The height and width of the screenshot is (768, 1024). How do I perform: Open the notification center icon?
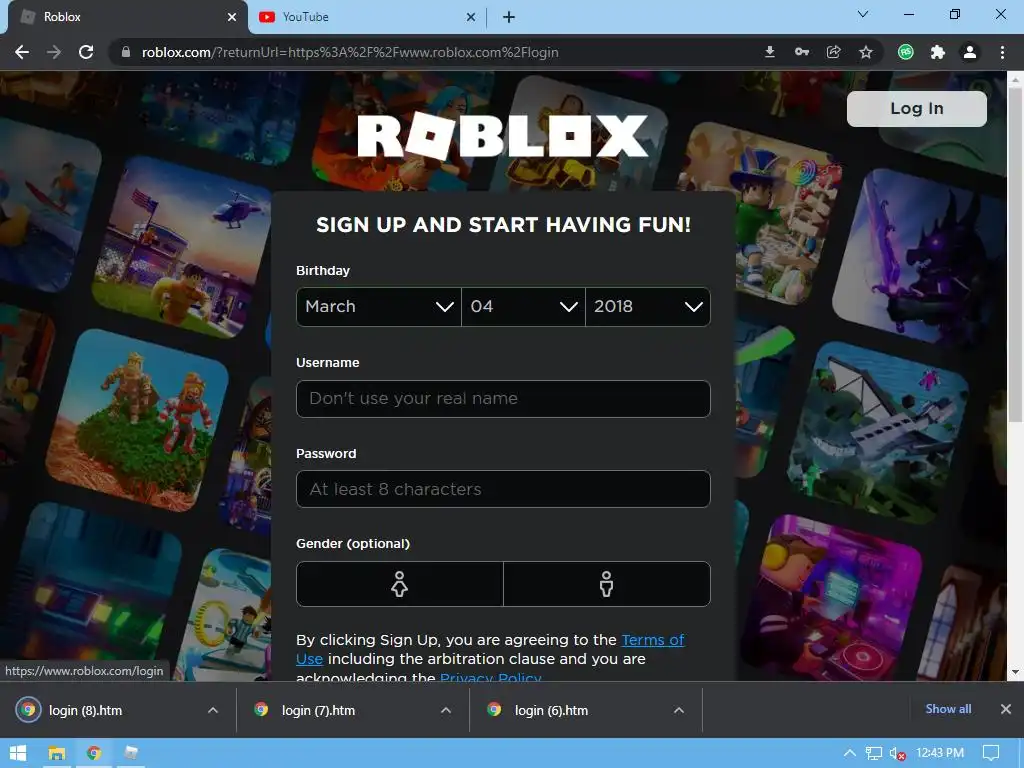[991, 753]
